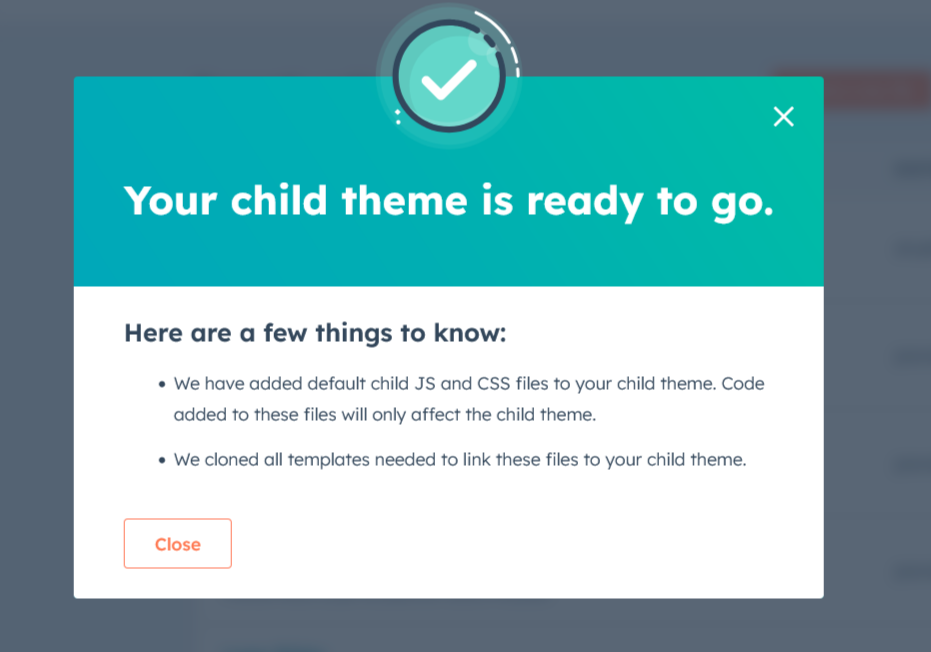Screen dimensions: 931x652
Task: Click the white checkmark success icon
Action: pyautogui.click(x=449, y=81)
